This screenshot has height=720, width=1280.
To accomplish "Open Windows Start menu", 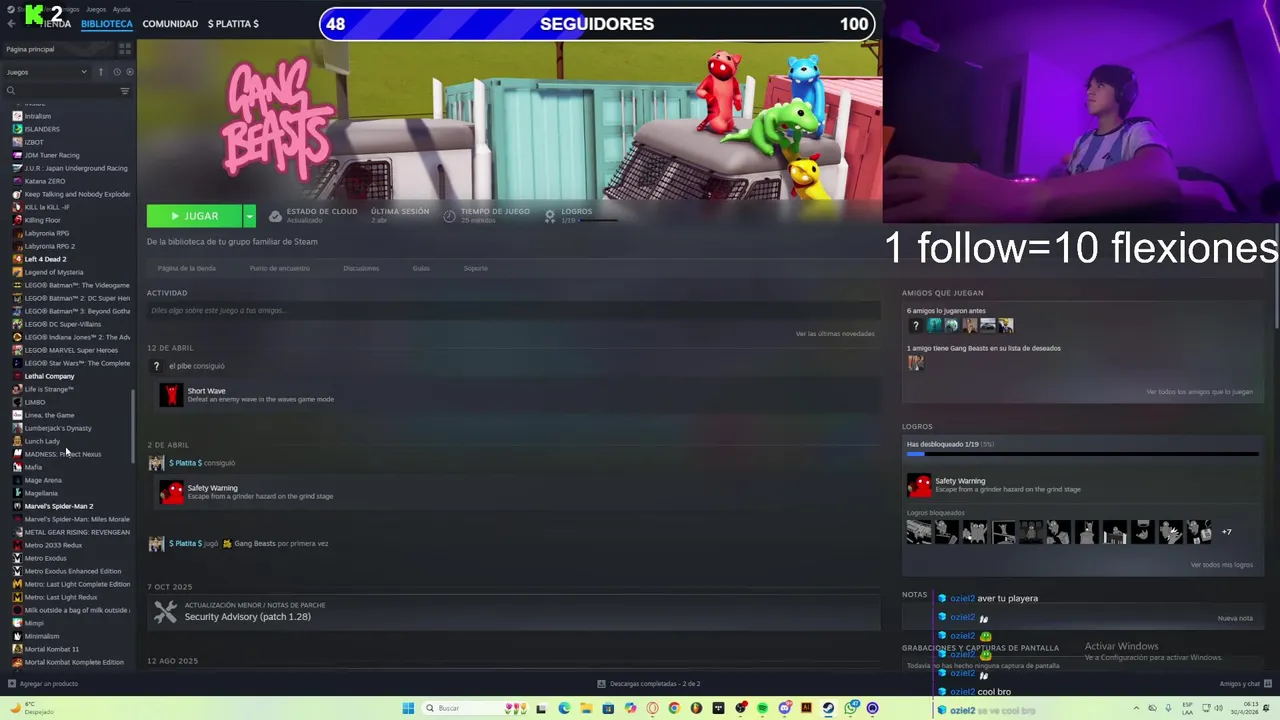I will point(408,708).
